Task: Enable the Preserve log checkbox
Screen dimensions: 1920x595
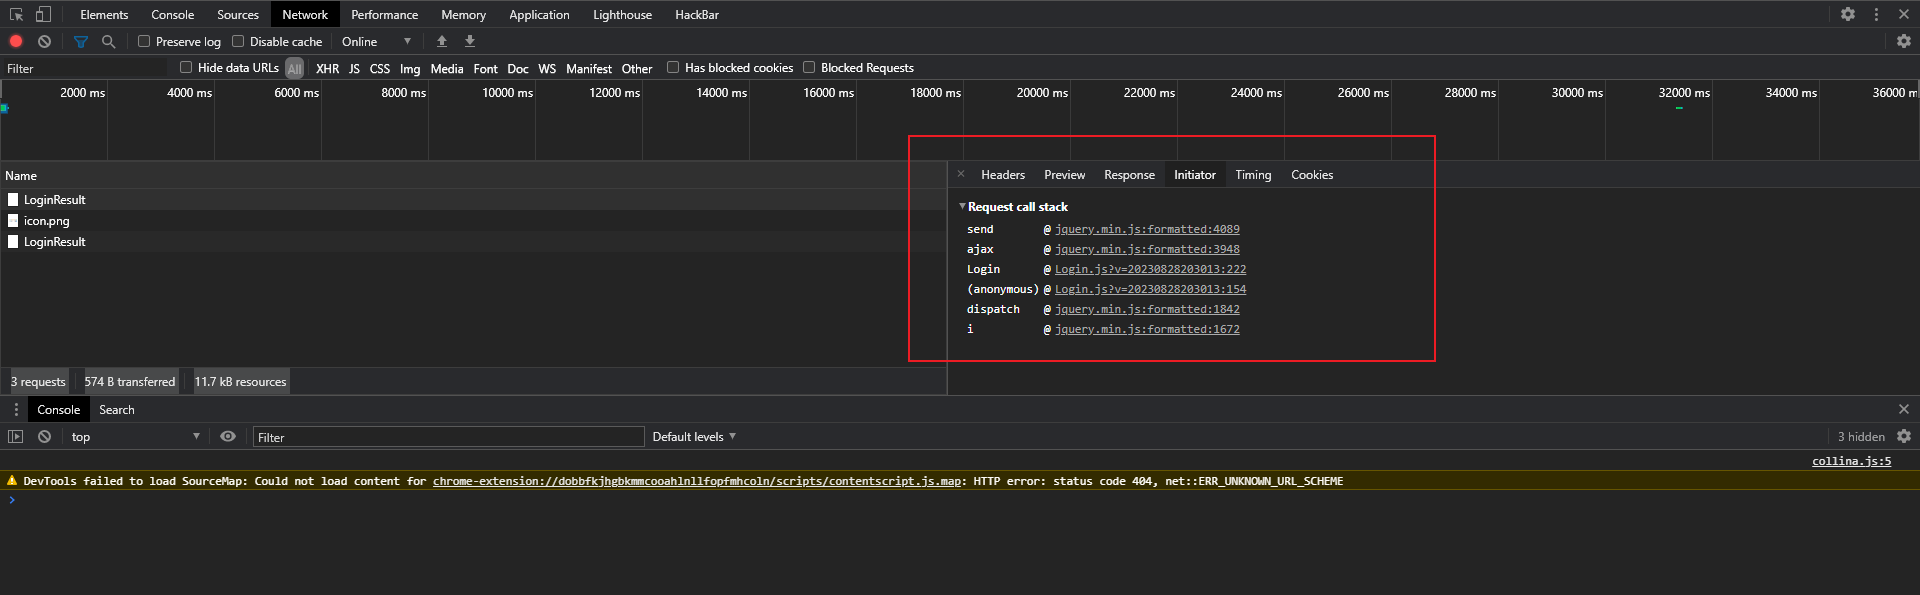Action: point(144,41)
